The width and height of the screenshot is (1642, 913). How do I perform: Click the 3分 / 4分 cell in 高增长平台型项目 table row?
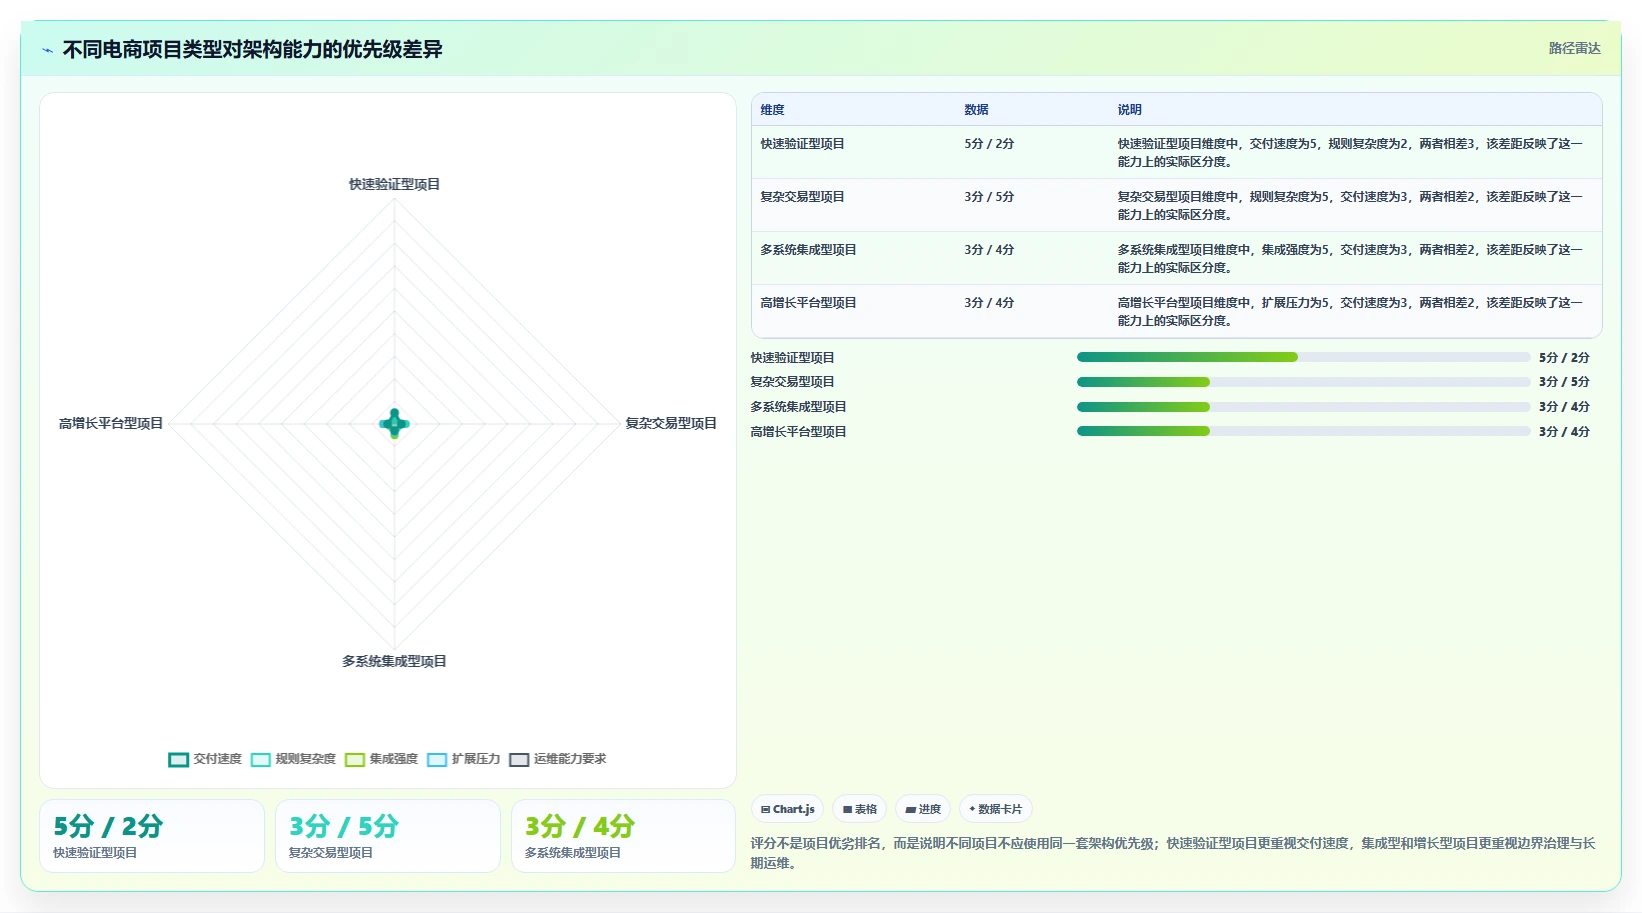[989, 303]
